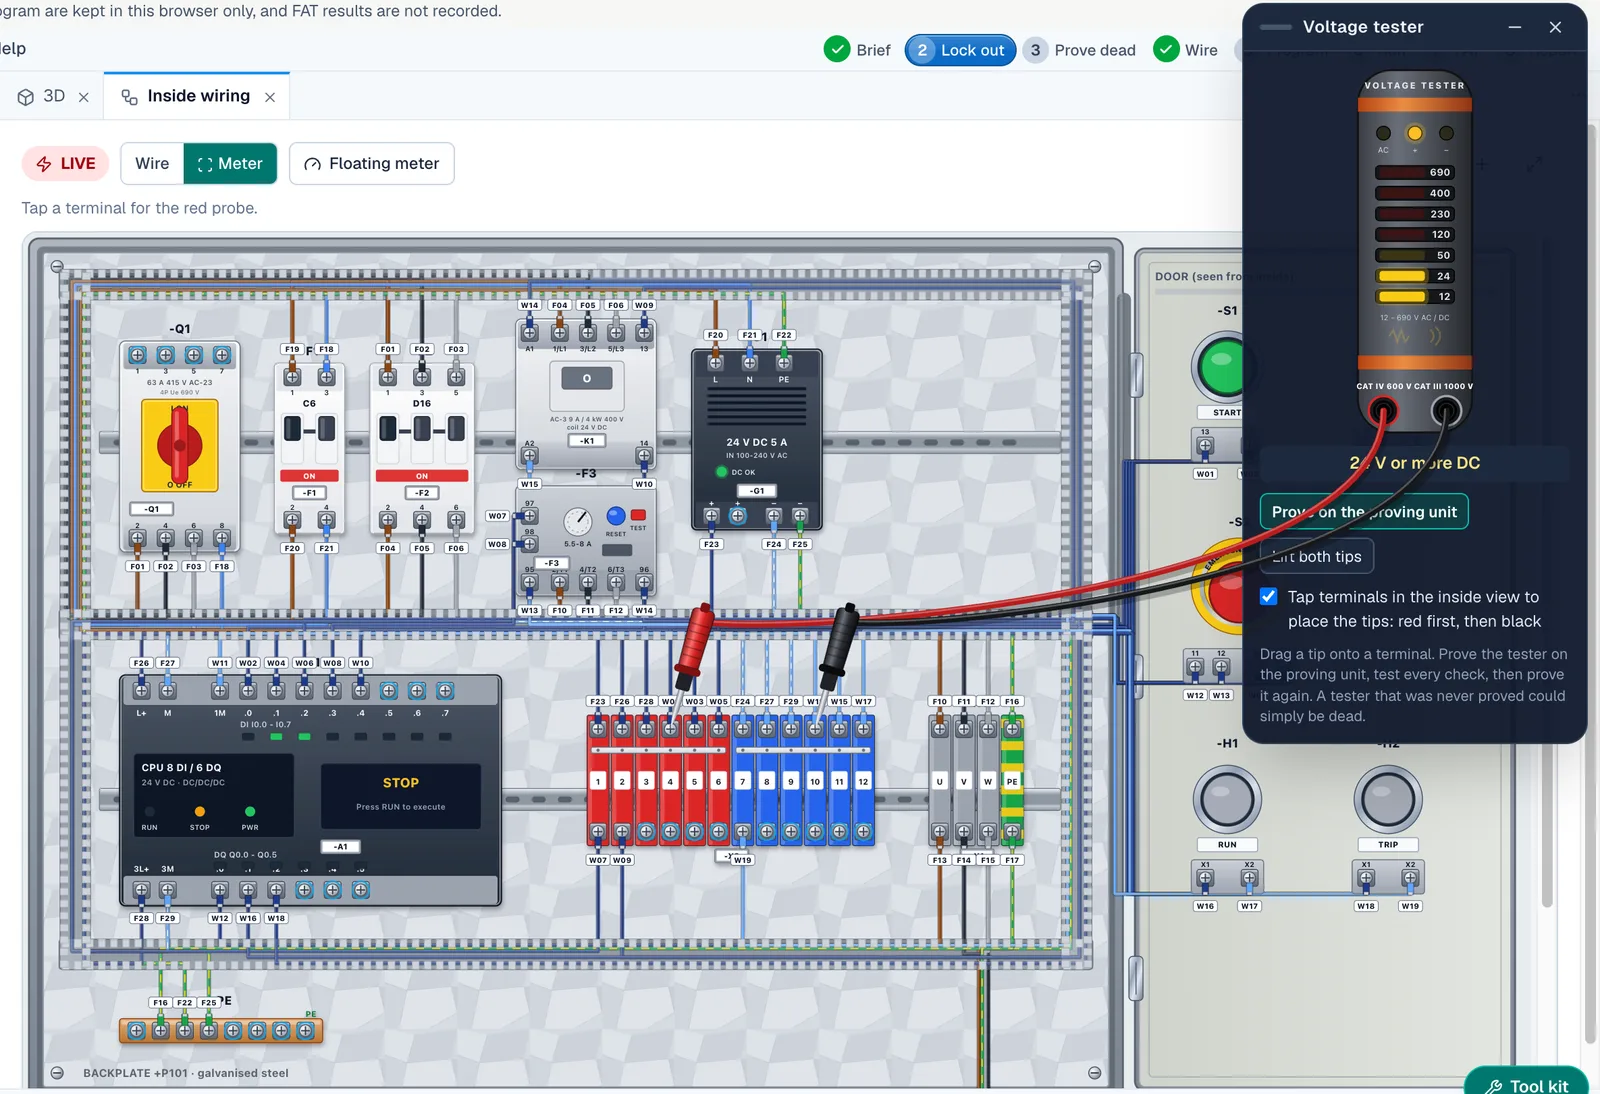Select the Lock out step
1600x1094 pixels.
click(x=960, y=50)
